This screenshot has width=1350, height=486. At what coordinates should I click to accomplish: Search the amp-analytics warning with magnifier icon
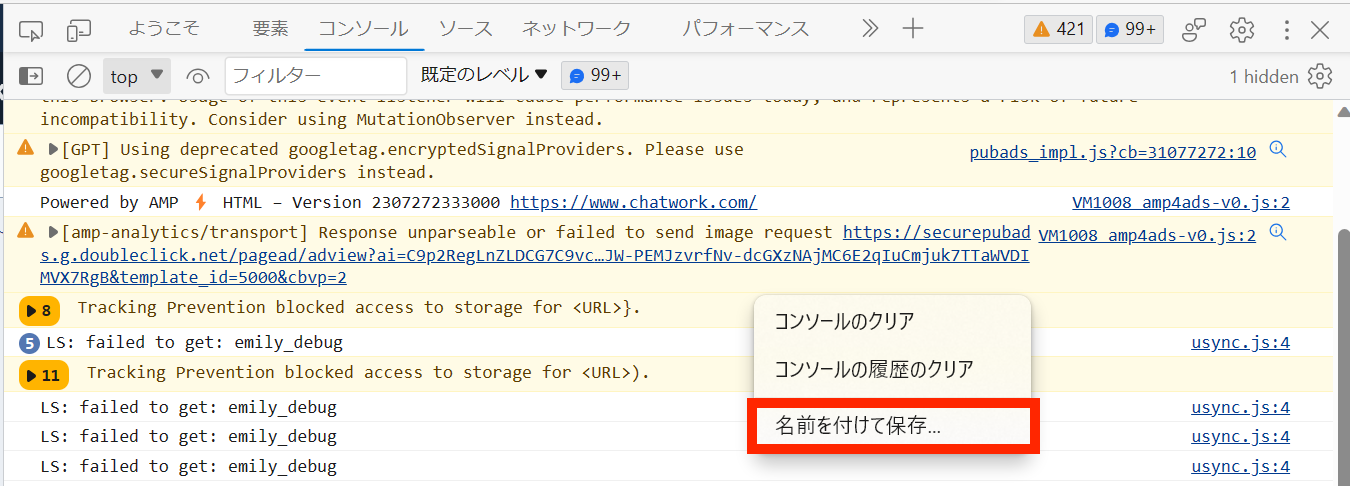pyautogui.click(x=1277, y=233)
